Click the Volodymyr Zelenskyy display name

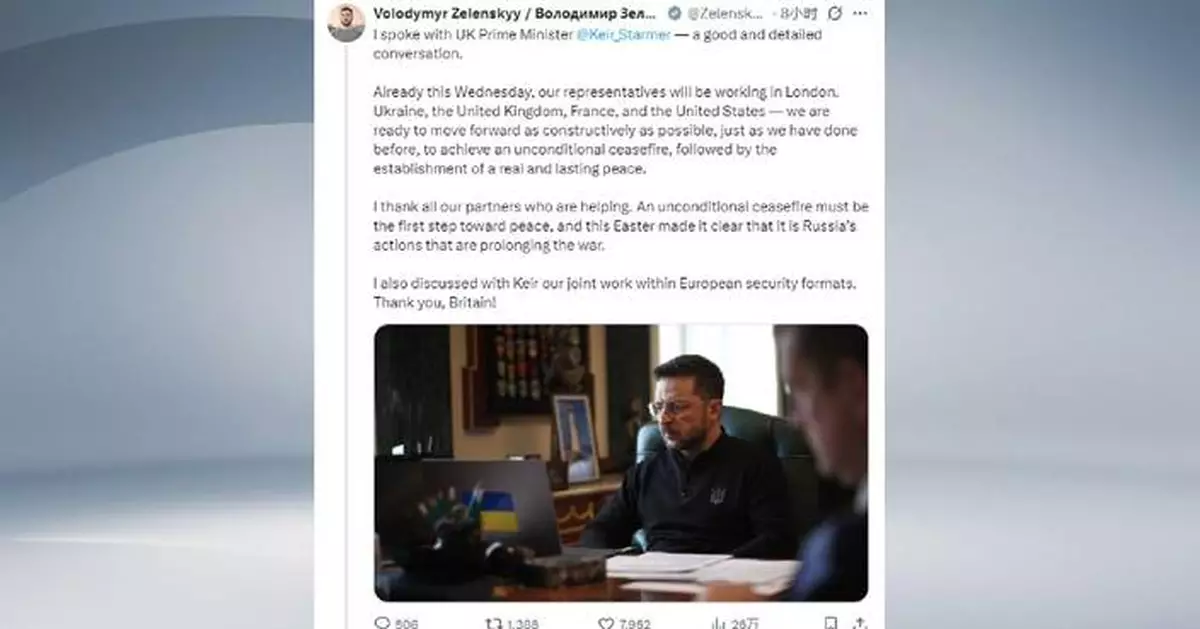tap(515, 13)
